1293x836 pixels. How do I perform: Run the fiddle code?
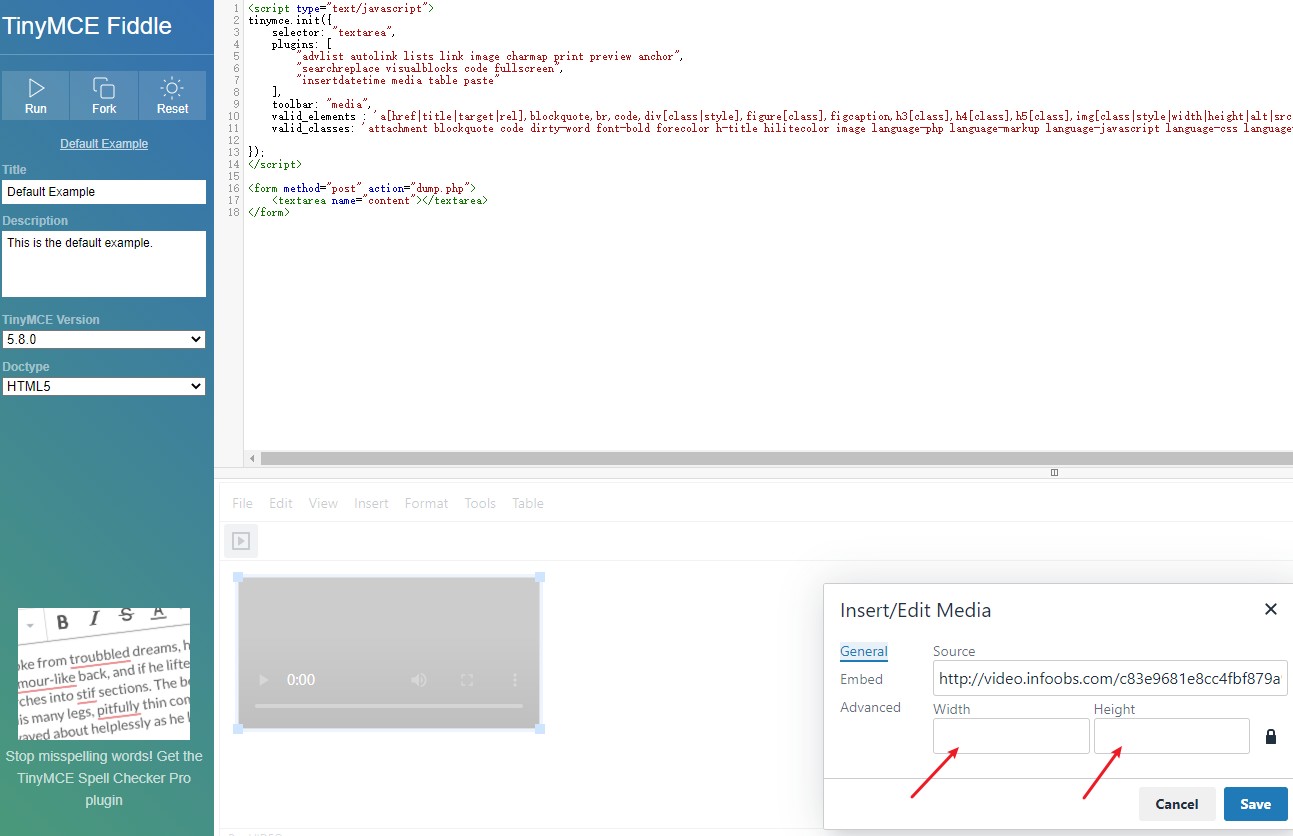(35, 95)
